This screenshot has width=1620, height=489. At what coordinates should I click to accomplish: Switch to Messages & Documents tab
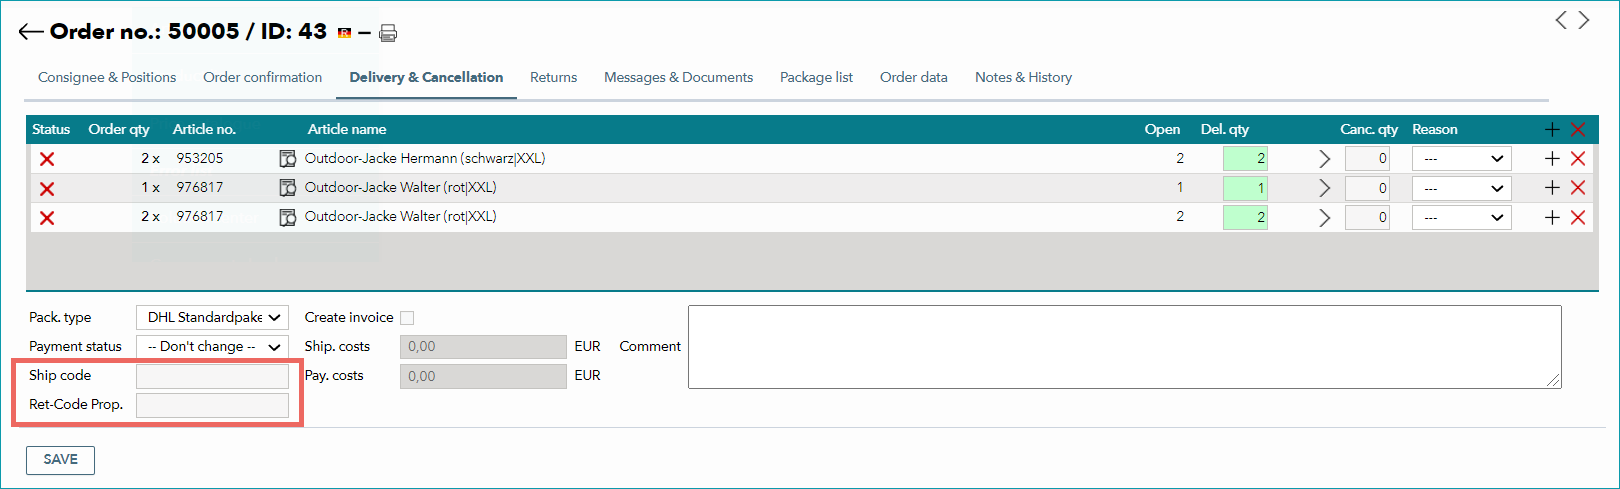(678, 77)
